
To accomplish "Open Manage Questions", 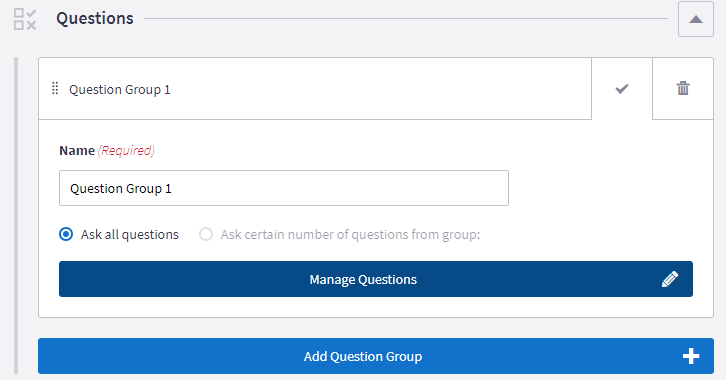I will tap(376, 279).
